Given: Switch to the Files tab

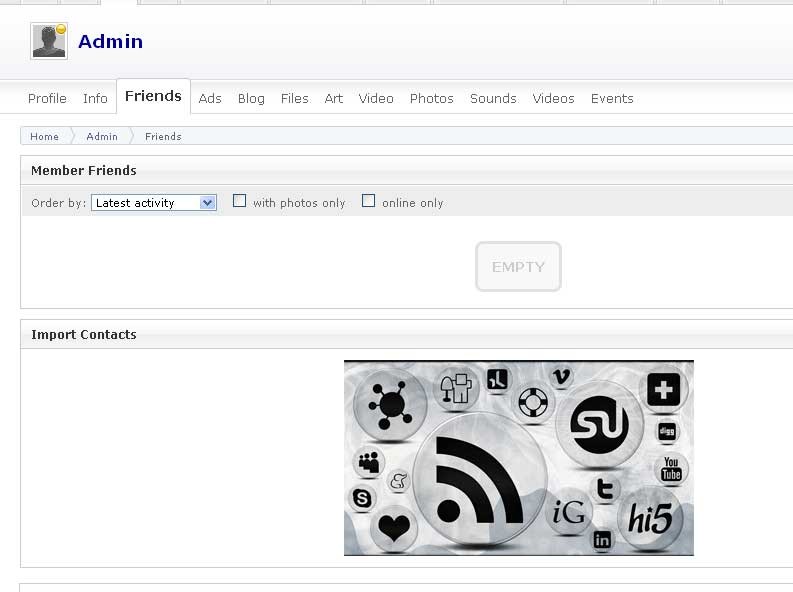Looking at the screenshot, I should (294, 98).
